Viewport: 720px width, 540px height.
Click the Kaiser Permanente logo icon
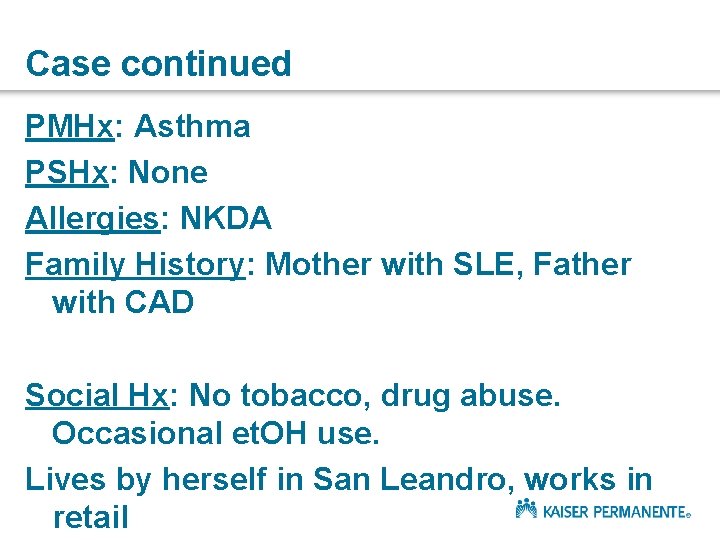pos(526,509)
